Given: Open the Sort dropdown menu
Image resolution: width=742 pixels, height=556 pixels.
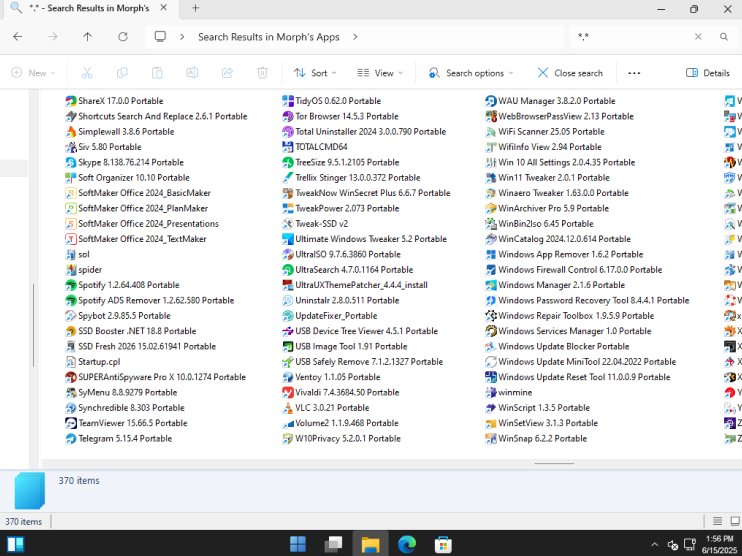Looking at the screenshot, I should tap(315, 73).
